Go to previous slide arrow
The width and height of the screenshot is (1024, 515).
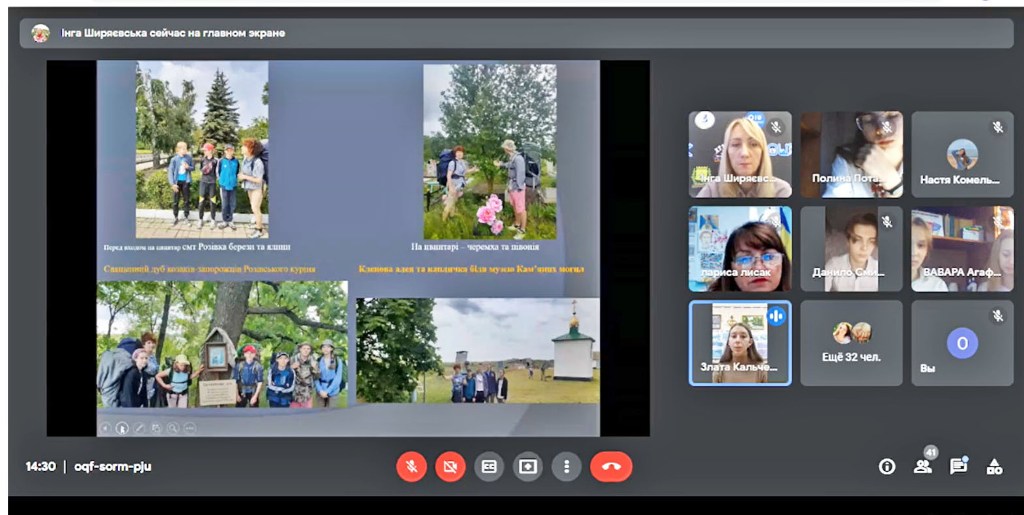pyautogui.click(x=106, y=428)
